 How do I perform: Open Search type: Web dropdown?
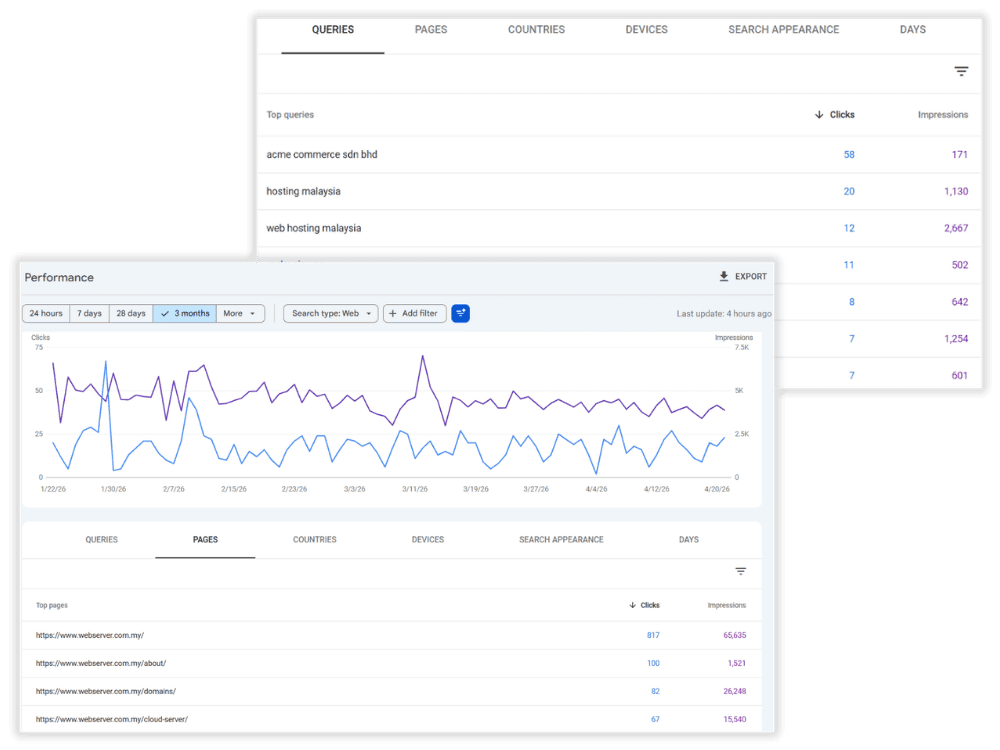coord(330,313)
